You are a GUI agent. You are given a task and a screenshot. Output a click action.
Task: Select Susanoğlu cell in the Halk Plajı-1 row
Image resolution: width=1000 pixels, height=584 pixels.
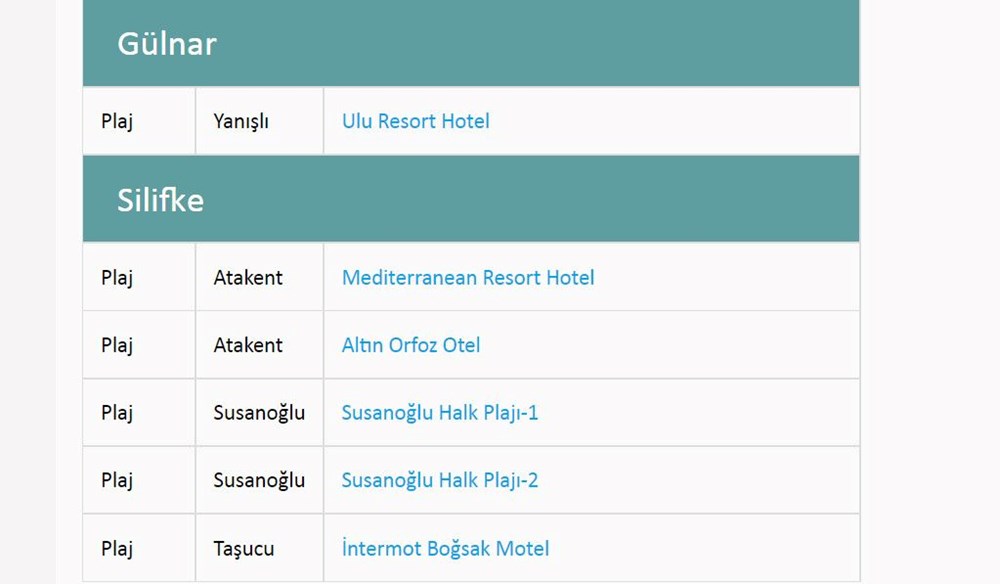[x=259, y=413]
